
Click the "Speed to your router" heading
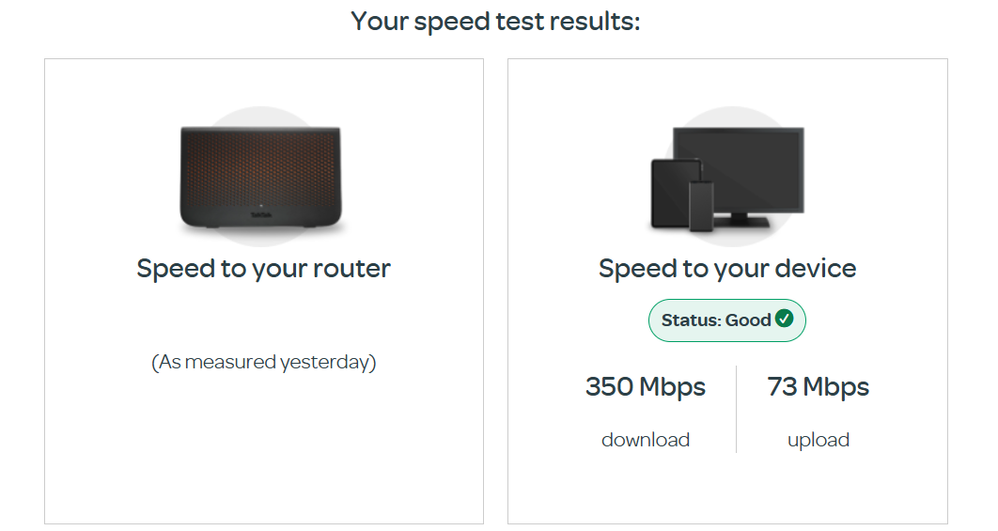click(264, 268)
